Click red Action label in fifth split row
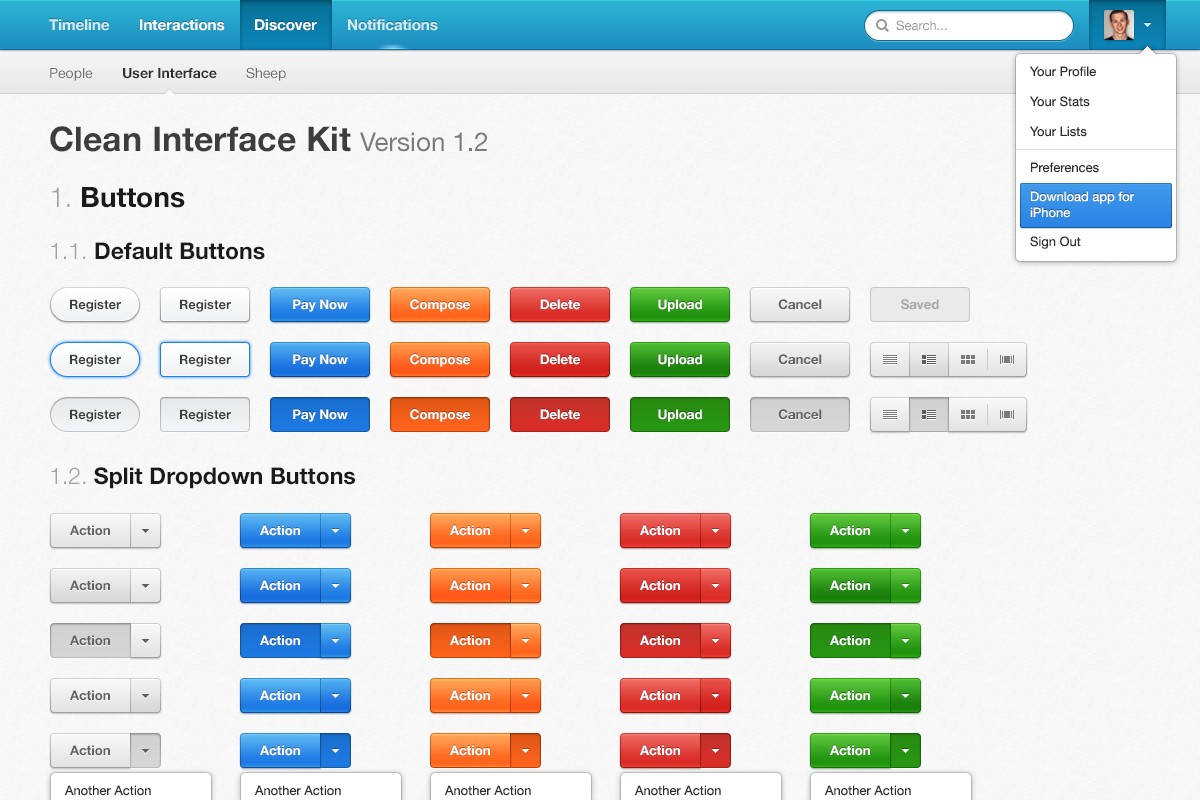This screenshot has width=1200, height=800. point(660,751)
